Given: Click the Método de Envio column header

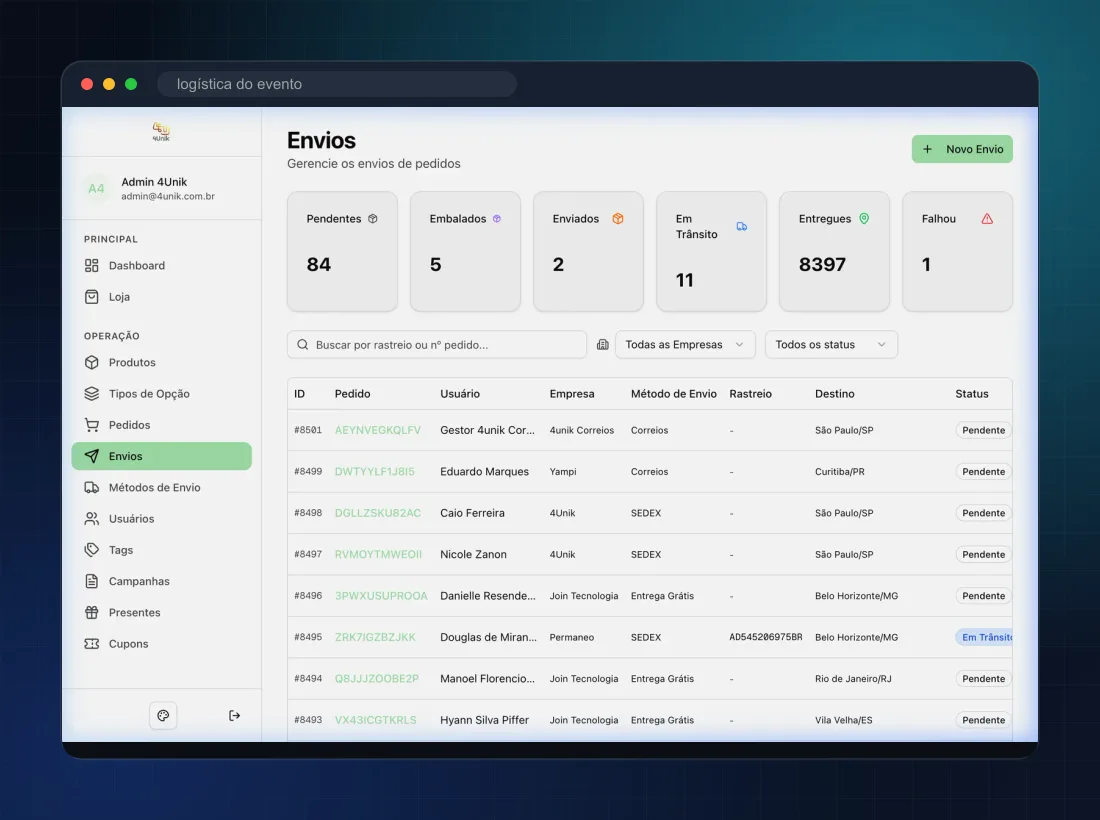Looking at the screenshot, I should 673,394.
